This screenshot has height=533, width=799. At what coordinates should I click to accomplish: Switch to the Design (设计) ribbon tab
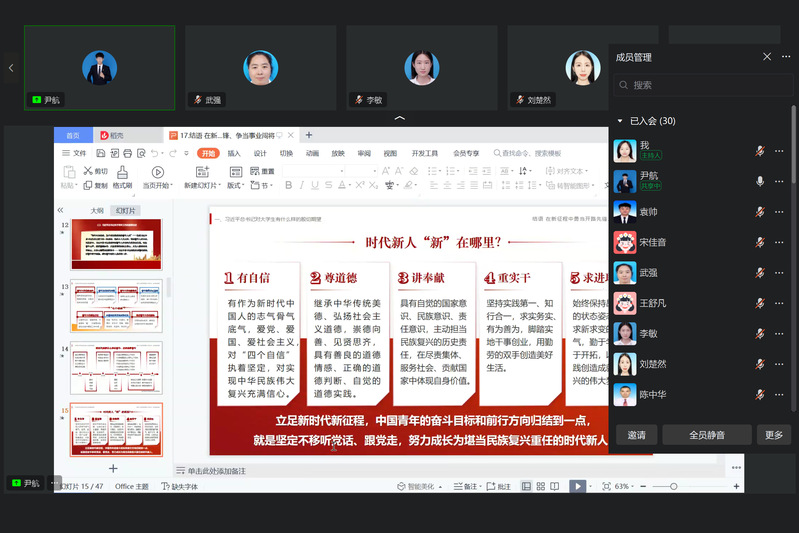tap(260, 153)
